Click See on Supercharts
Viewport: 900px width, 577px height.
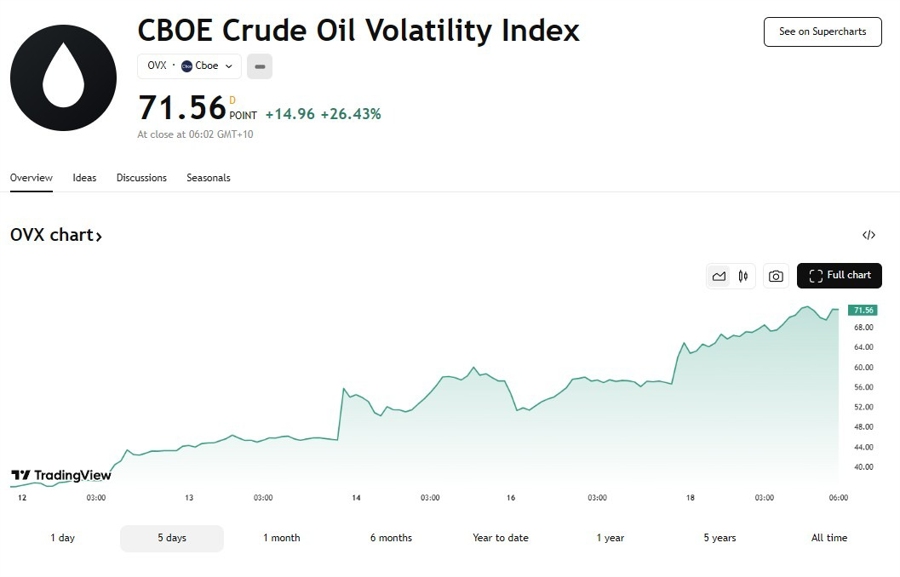[822, 31]
